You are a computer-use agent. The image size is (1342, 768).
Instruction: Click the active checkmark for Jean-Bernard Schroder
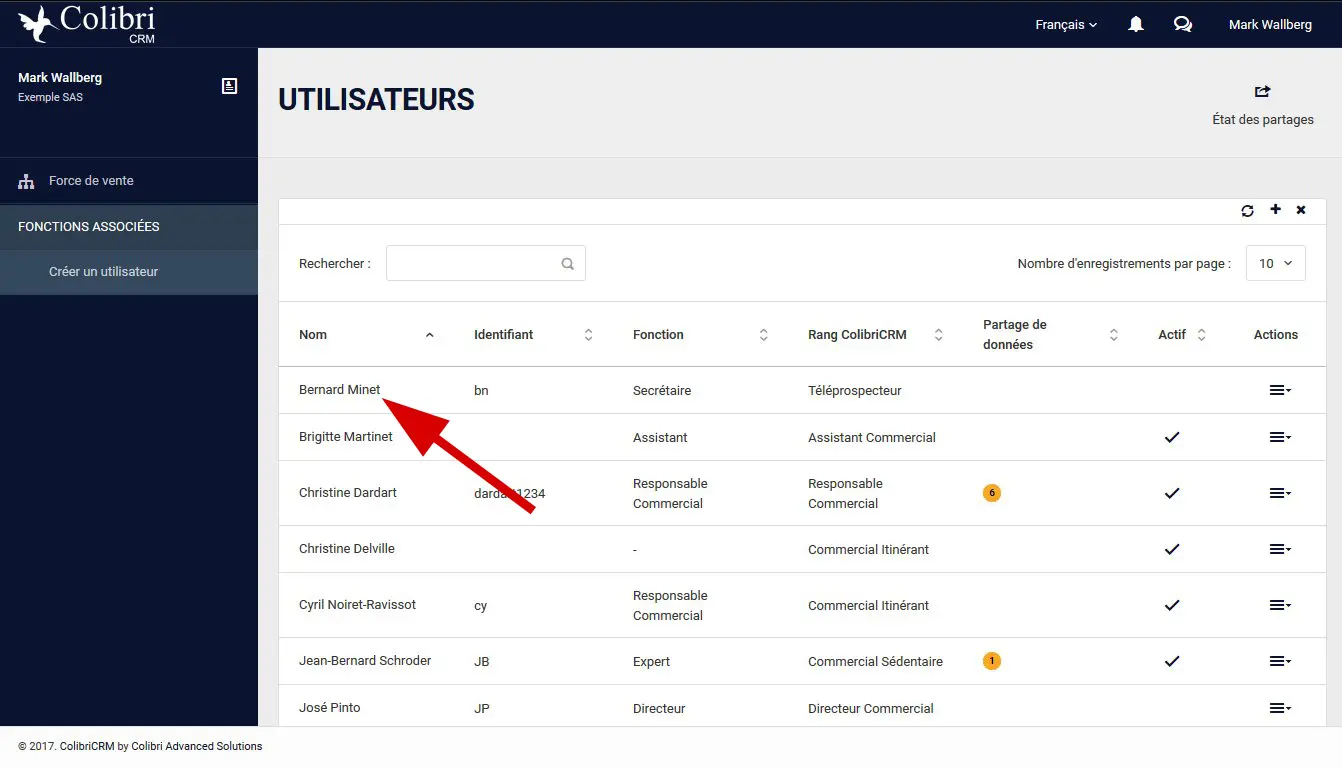pyautogui.click(x=1172, y=661)
